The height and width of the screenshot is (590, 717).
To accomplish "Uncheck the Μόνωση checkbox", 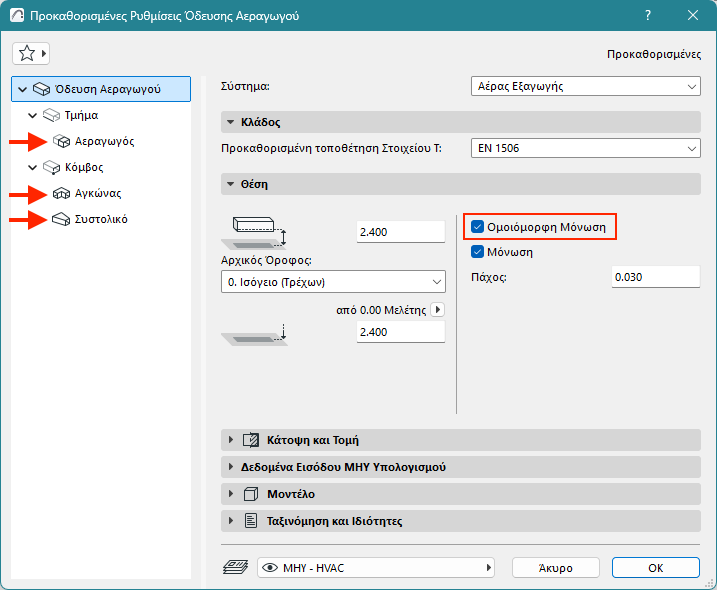I will coord(477,252).
